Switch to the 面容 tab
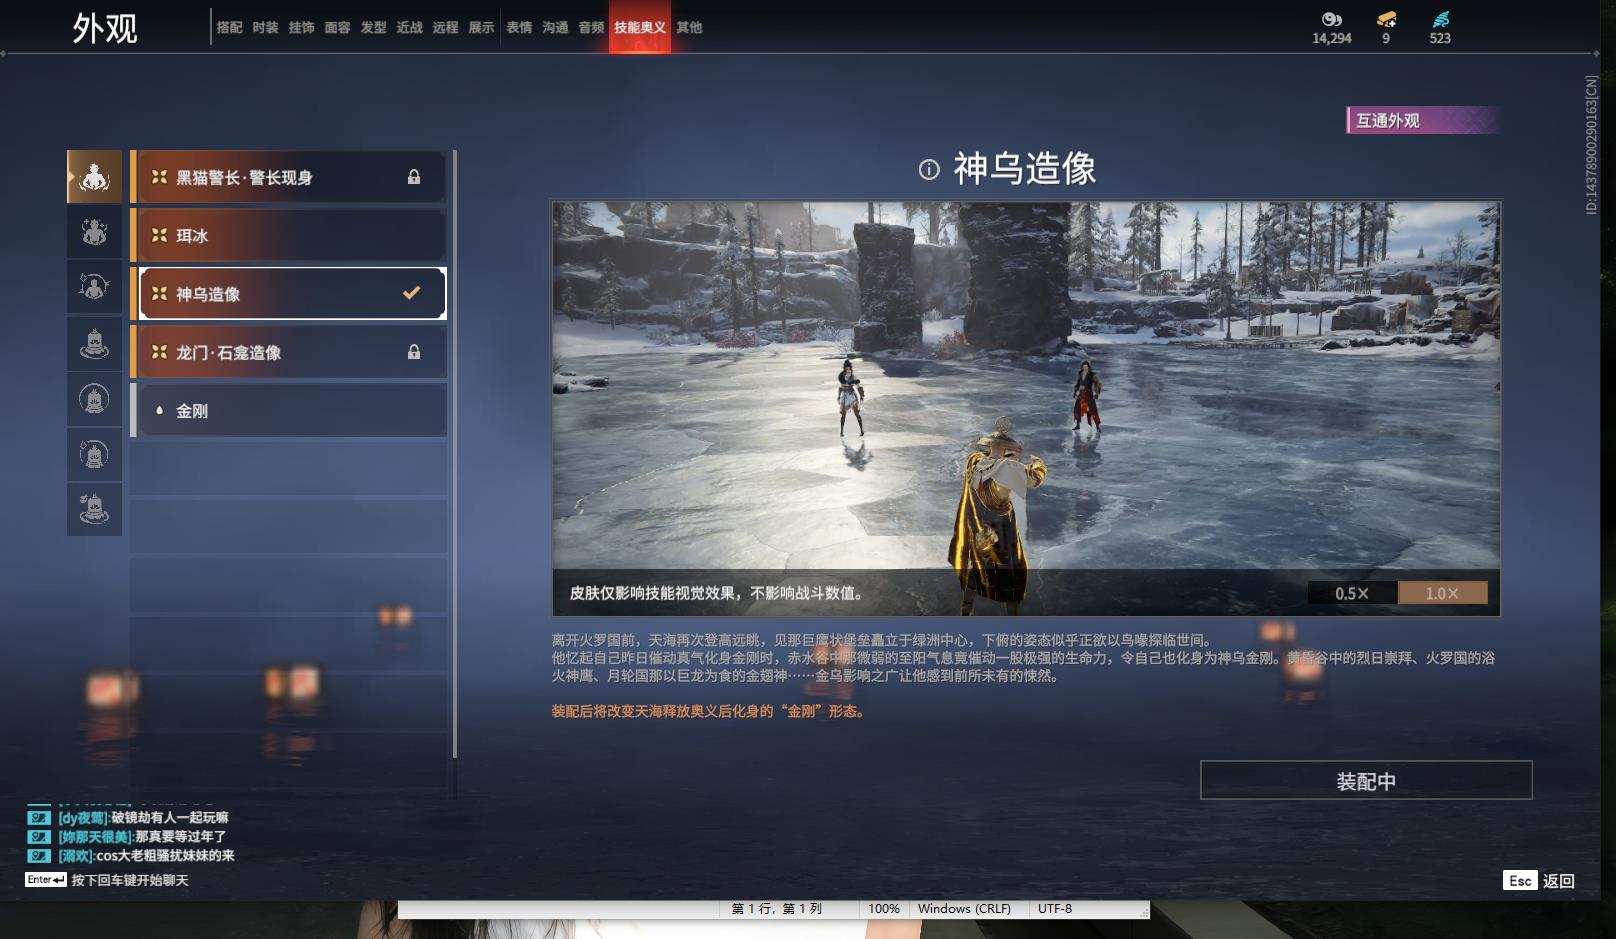 coord(337,27)
